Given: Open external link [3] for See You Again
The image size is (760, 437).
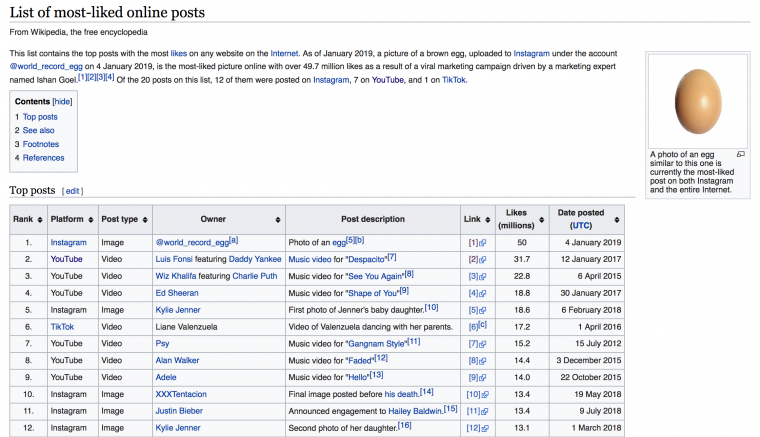Looking at the screenshot, I should point(477,276).
